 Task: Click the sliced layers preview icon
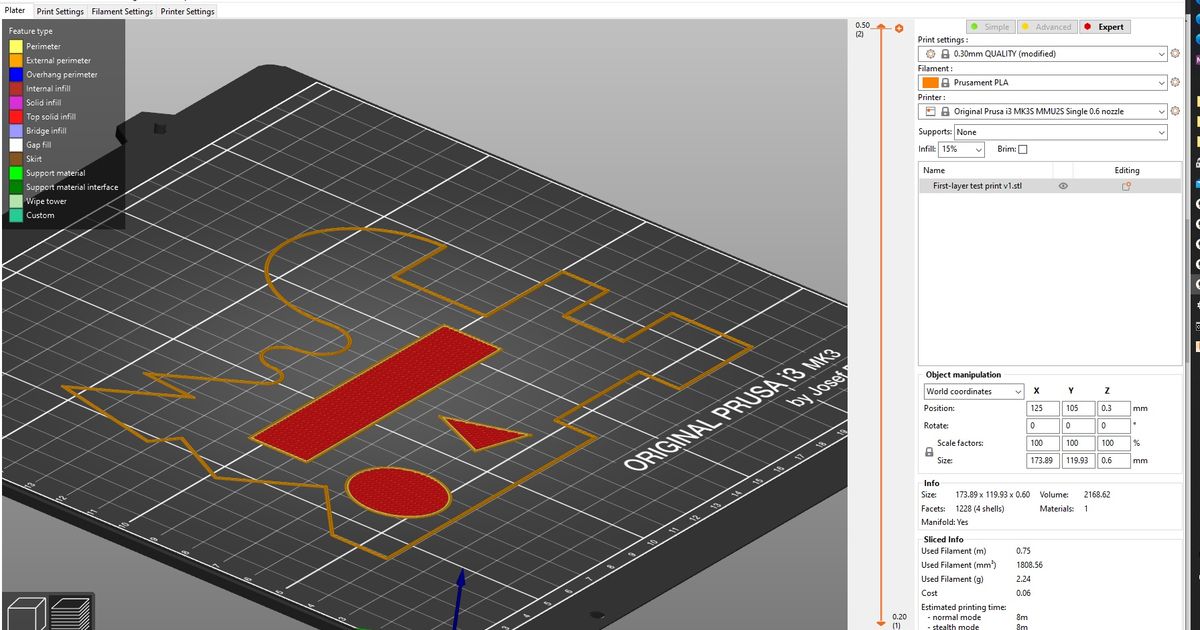point(71,612)
